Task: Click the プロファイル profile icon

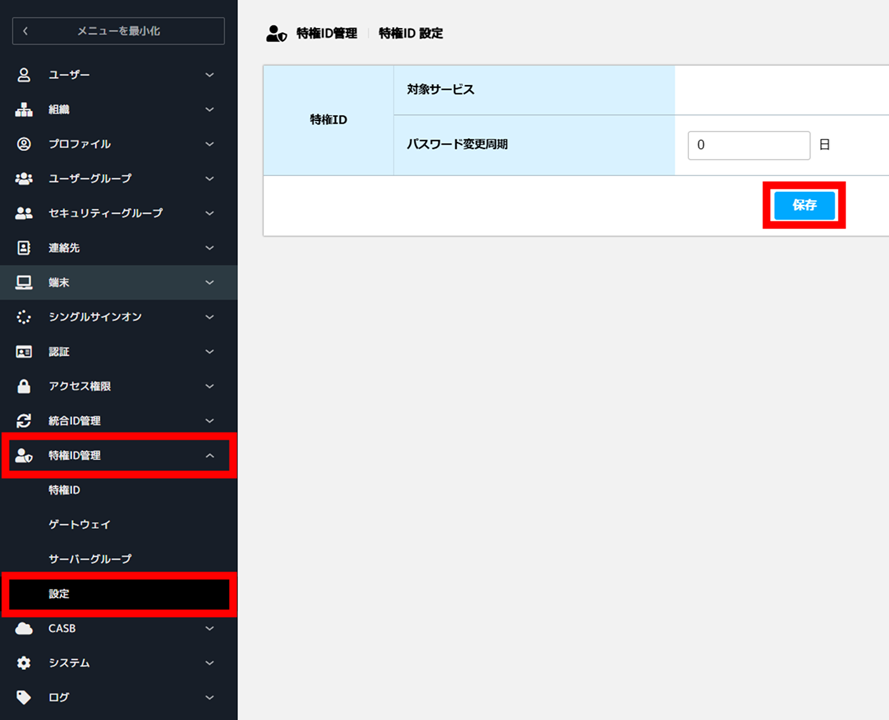Action: tap(24, 144)
